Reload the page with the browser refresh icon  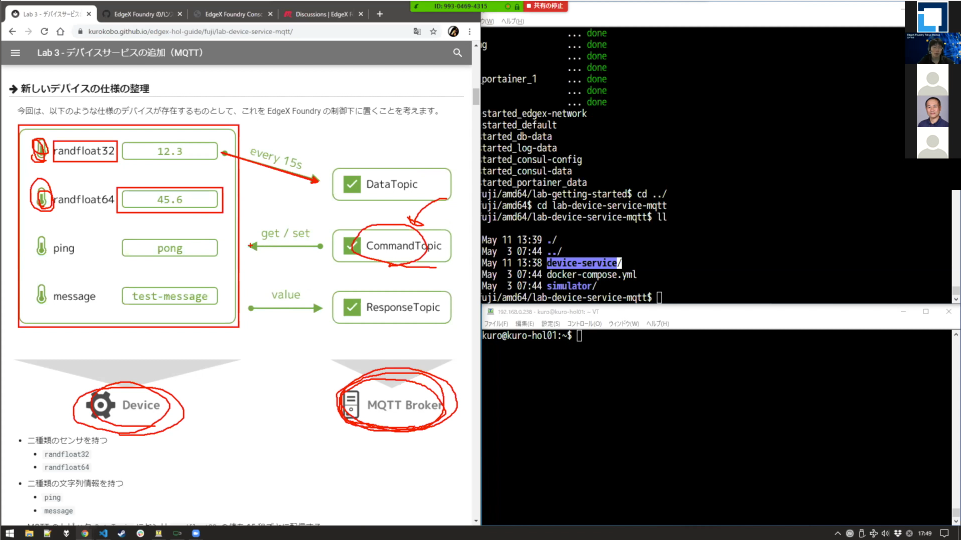pos(43,31)
